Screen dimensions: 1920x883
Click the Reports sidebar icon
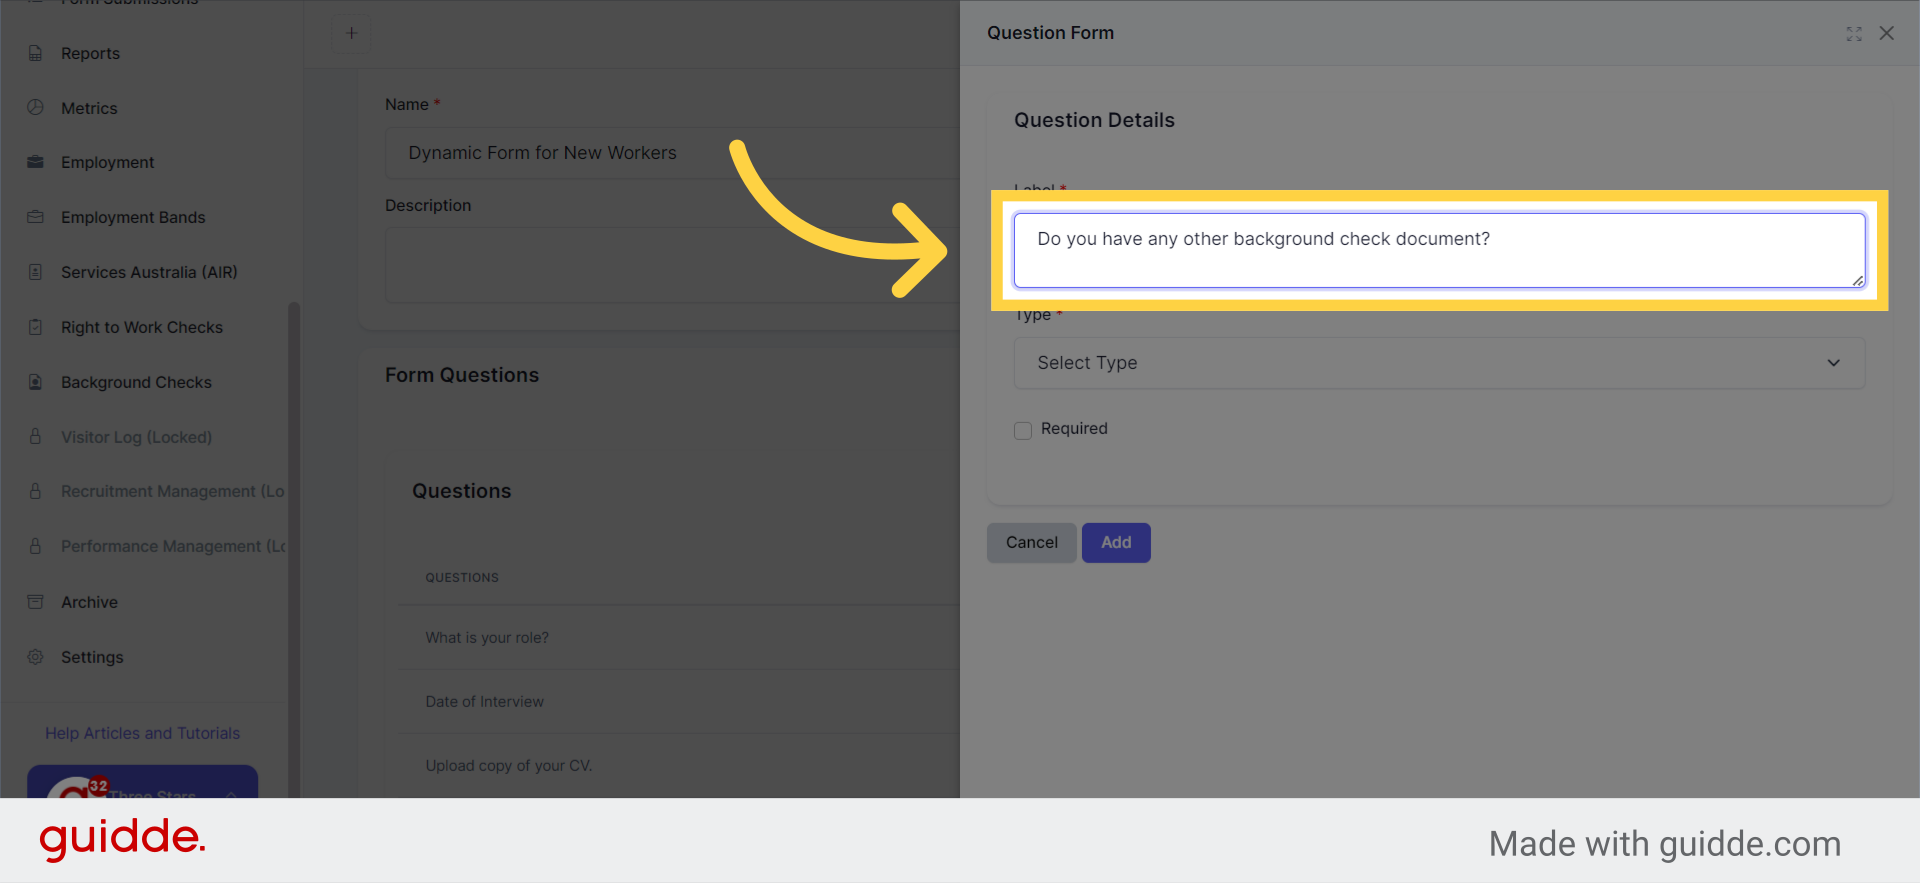(x=36, y=53)
